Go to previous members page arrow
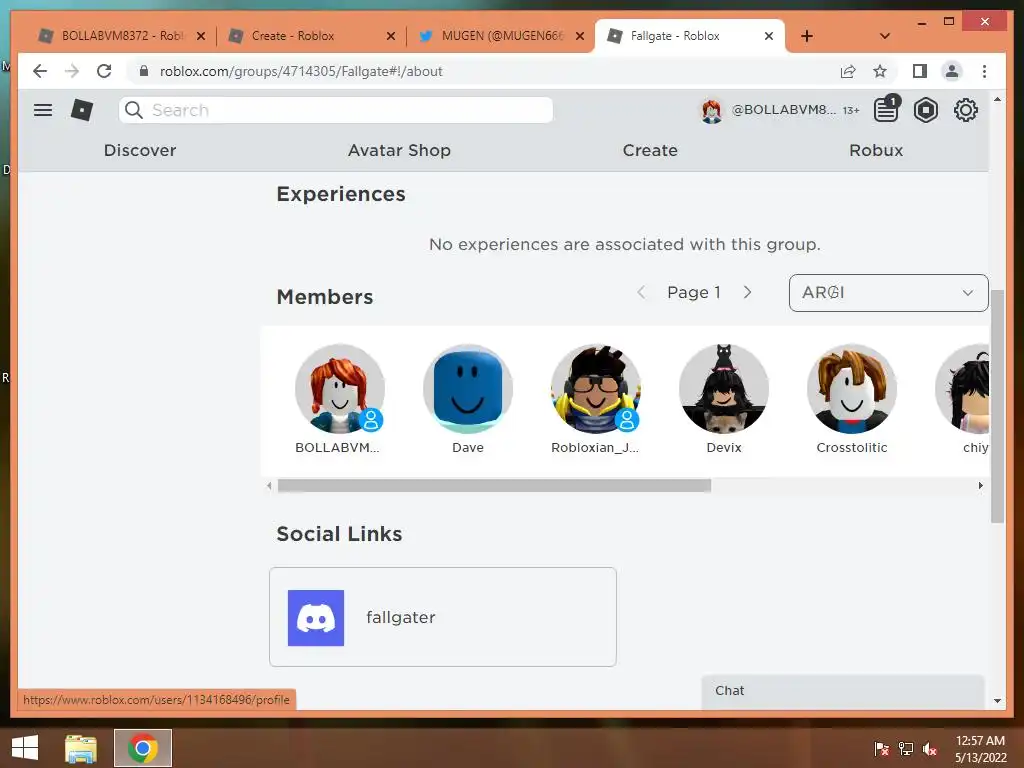1024x768 pixels. [641, 292]
